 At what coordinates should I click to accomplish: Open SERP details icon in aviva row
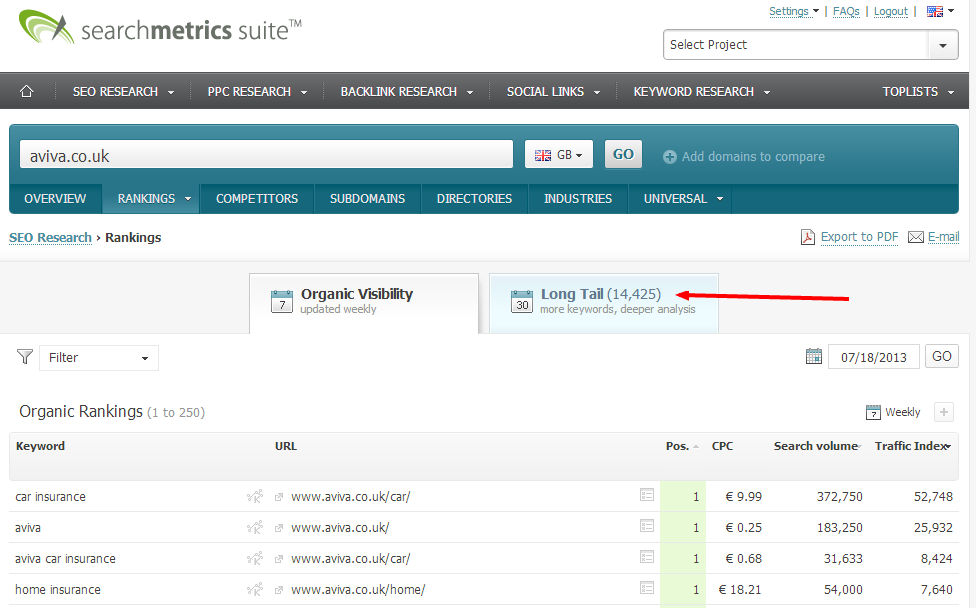(x=647, y=526)
